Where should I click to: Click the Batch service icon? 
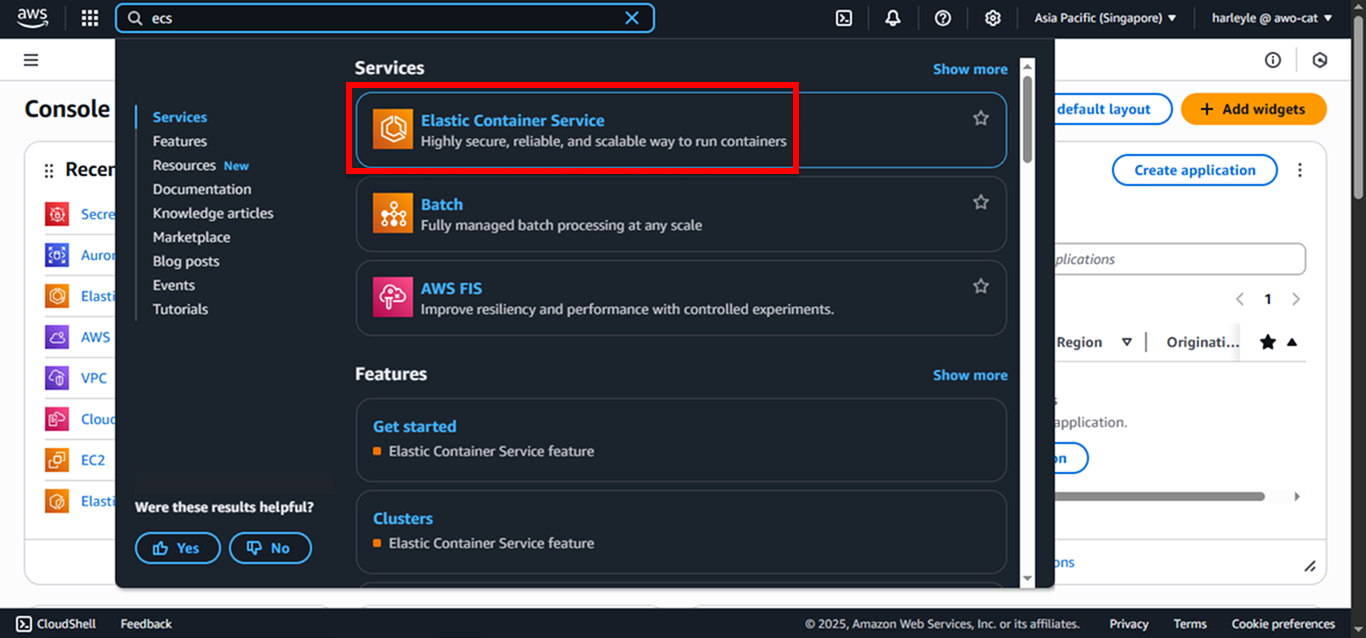pyautogui.click(x=392, y=214)
